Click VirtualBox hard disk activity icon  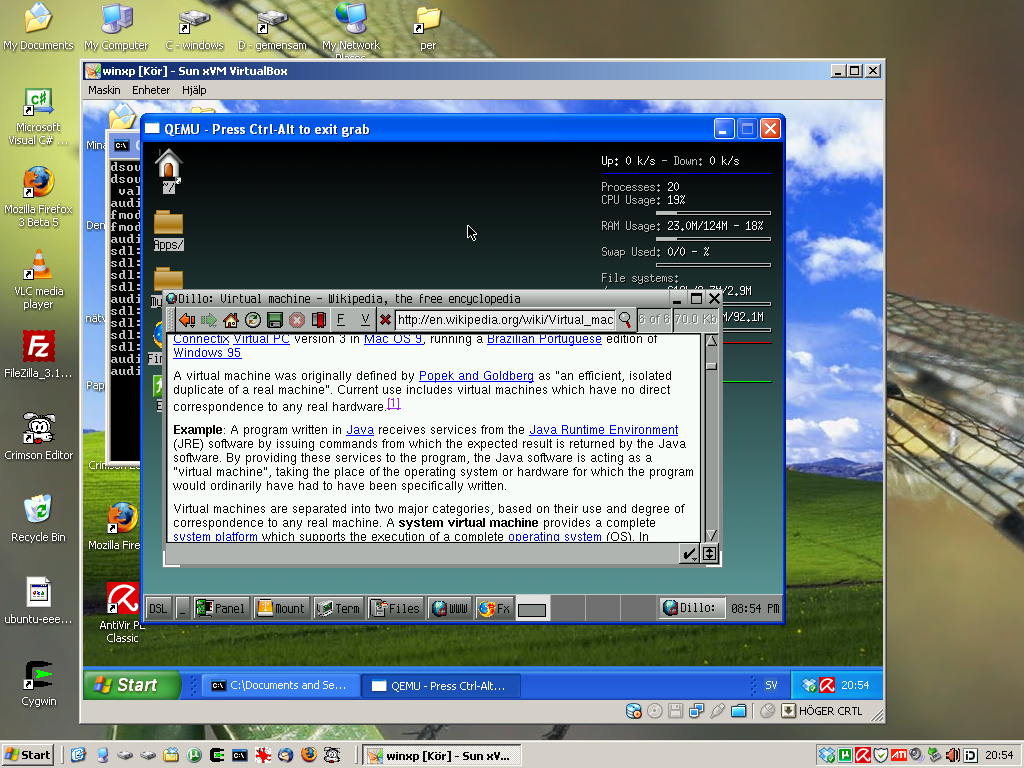pos(633,711)
